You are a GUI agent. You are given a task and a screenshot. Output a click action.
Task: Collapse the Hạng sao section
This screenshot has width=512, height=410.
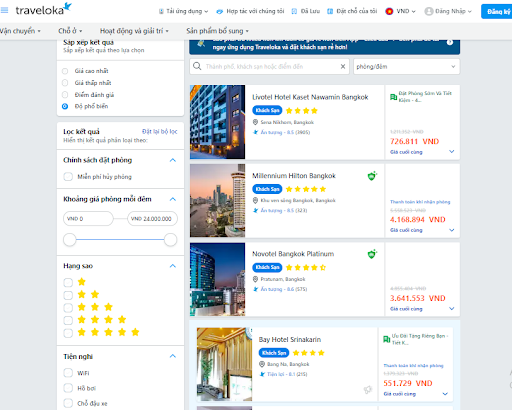pyautogui.click(x=173, y=266)
